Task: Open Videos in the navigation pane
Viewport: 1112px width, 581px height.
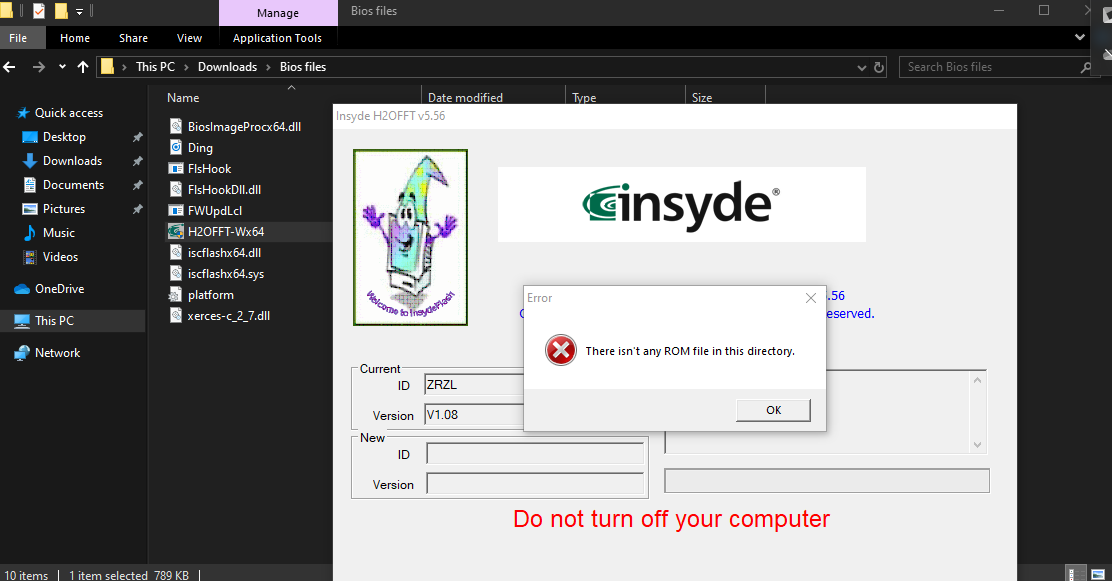Action: pyautogui.click(x=60, y=257)
